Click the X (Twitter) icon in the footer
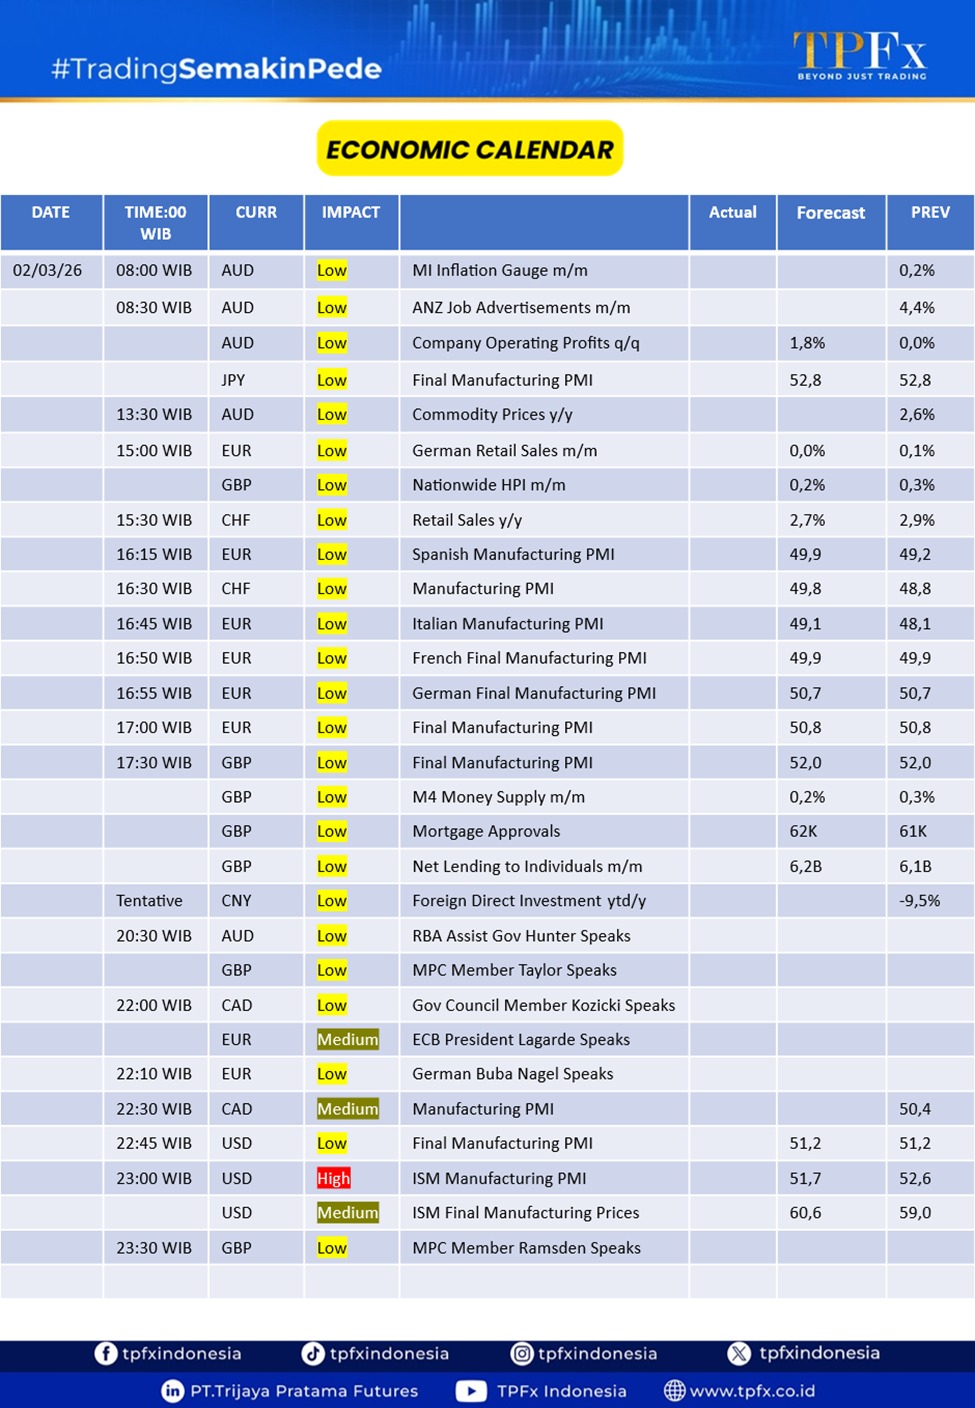Screen dimensions: 975x1408 tap(739, 1353)
